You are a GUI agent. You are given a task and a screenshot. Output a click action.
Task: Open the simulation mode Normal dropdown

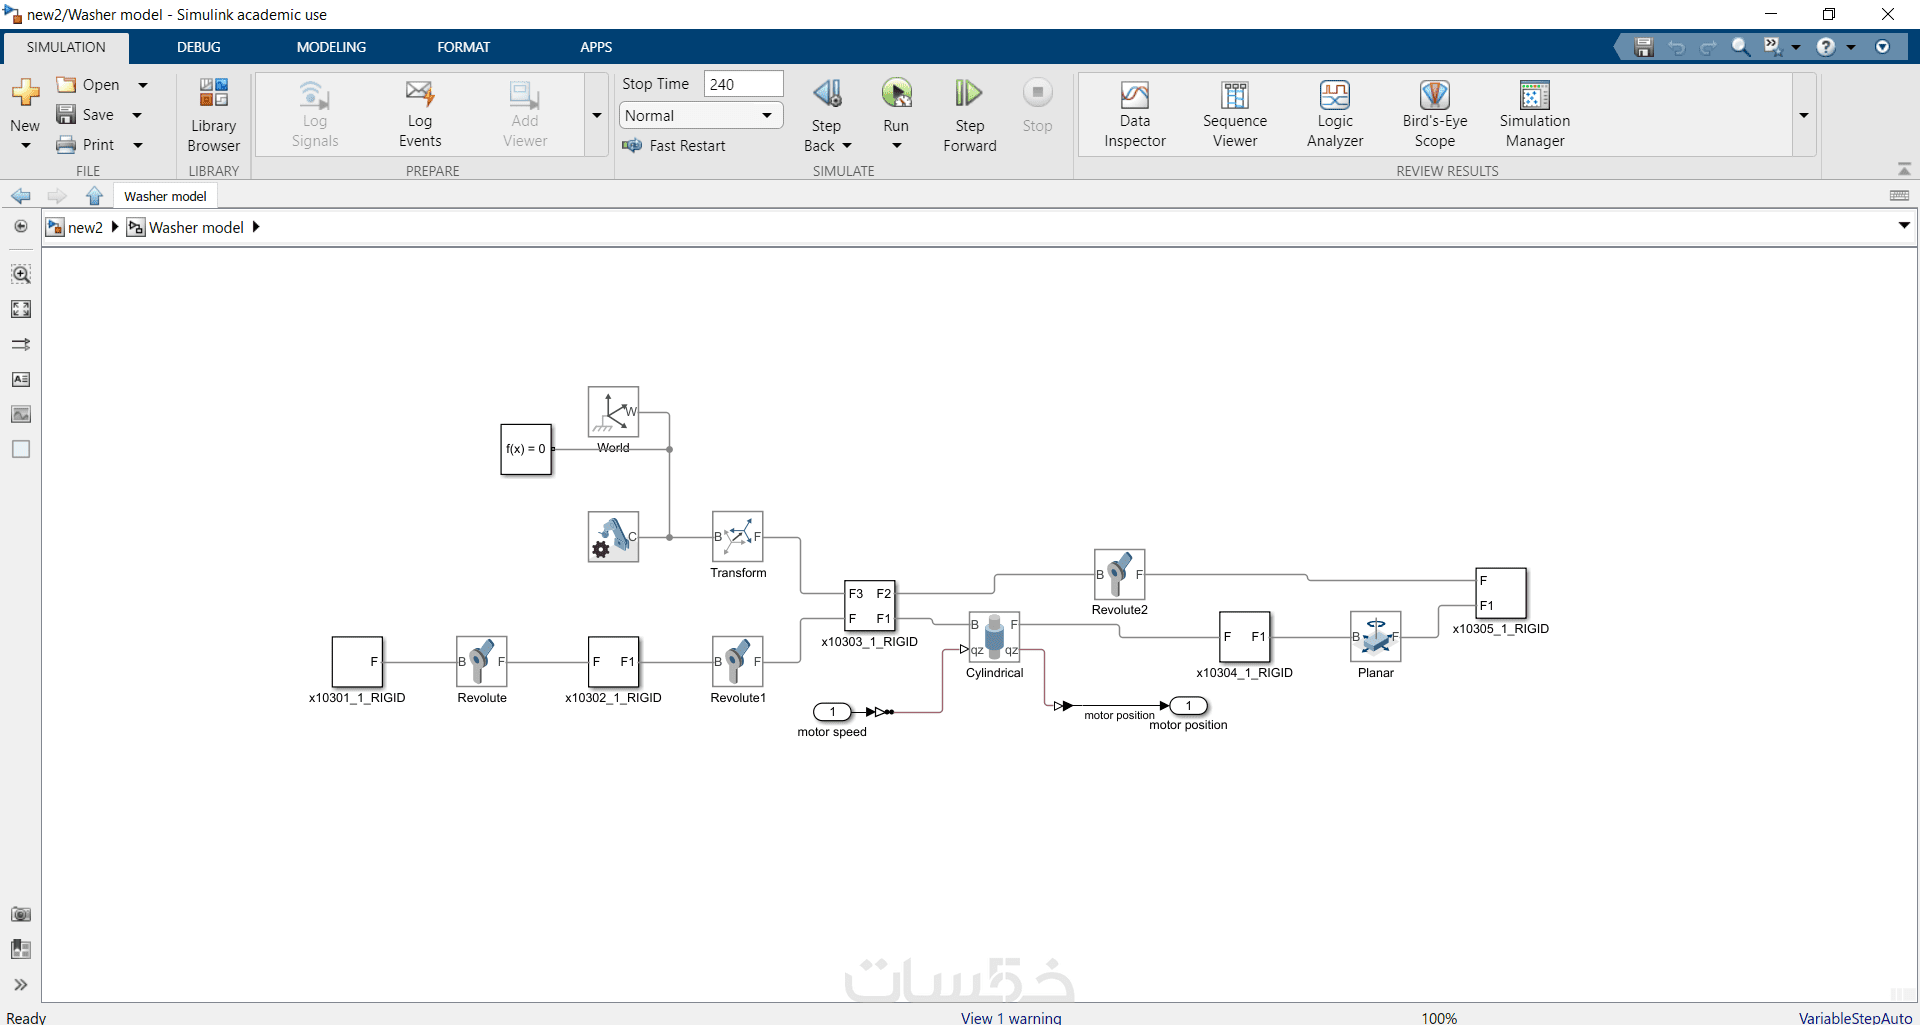700,116
